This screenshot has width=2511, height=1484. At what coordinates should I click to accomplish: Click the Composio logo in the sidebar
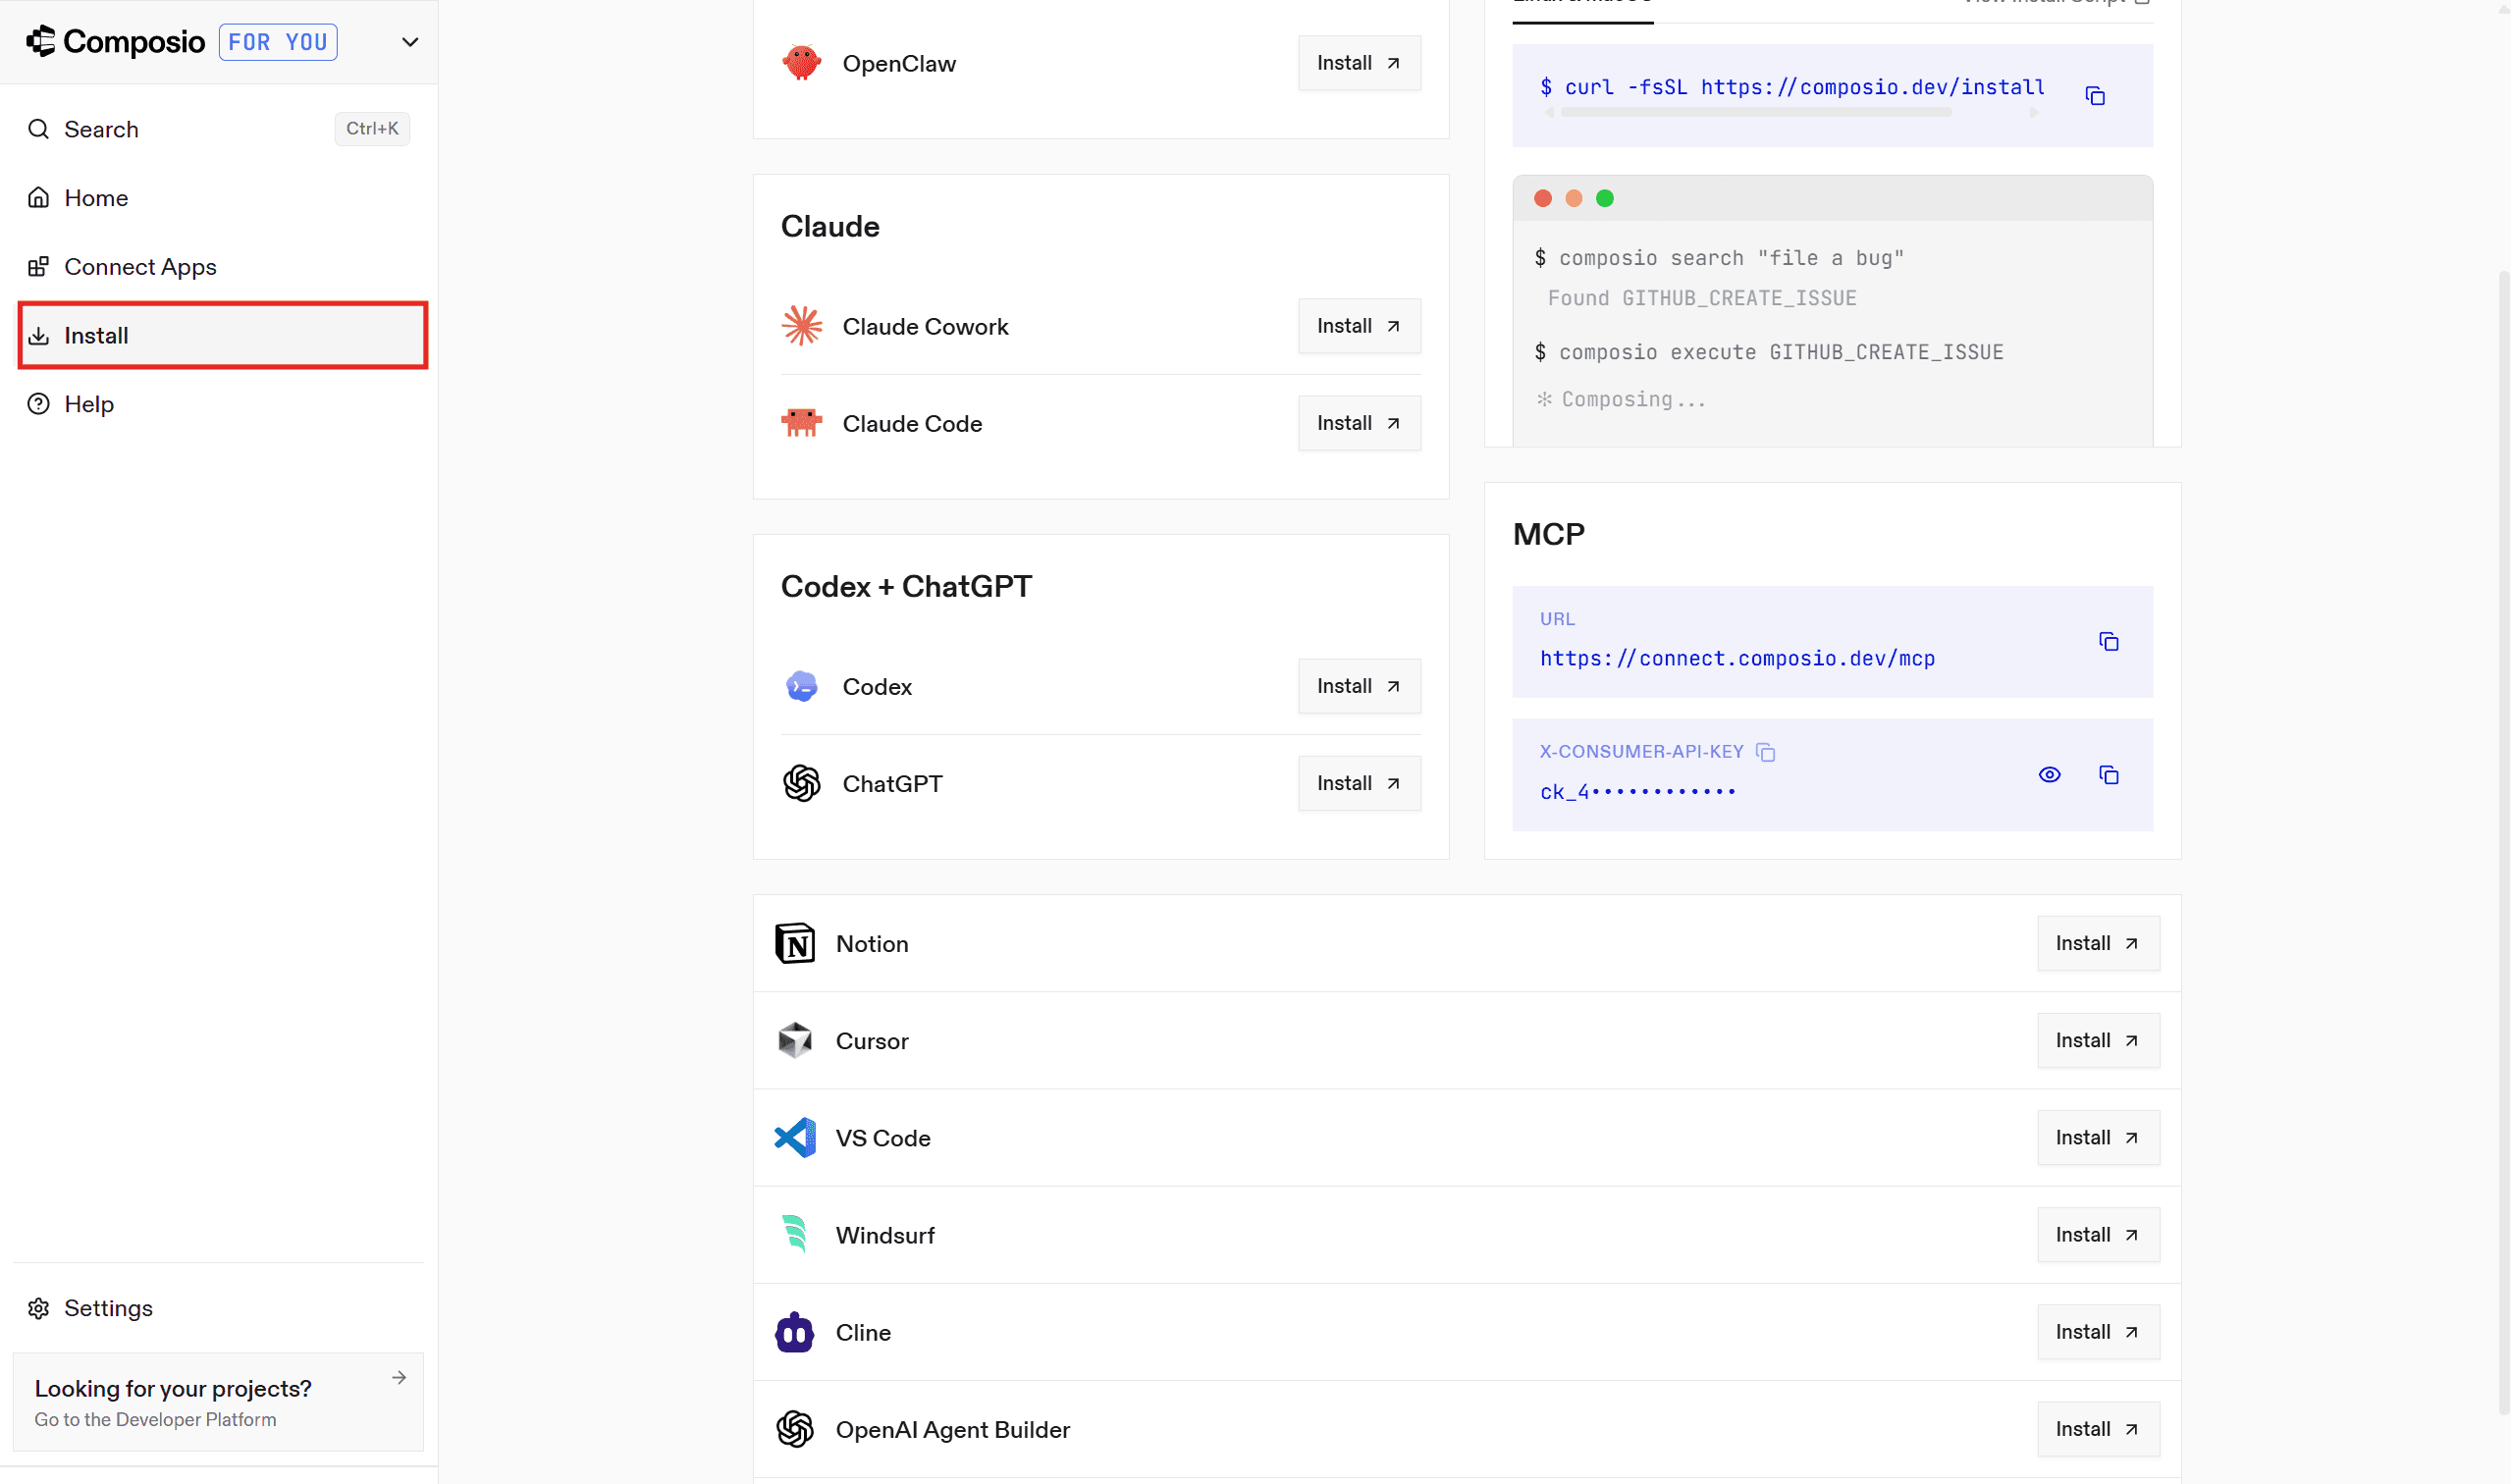point(115,42)
